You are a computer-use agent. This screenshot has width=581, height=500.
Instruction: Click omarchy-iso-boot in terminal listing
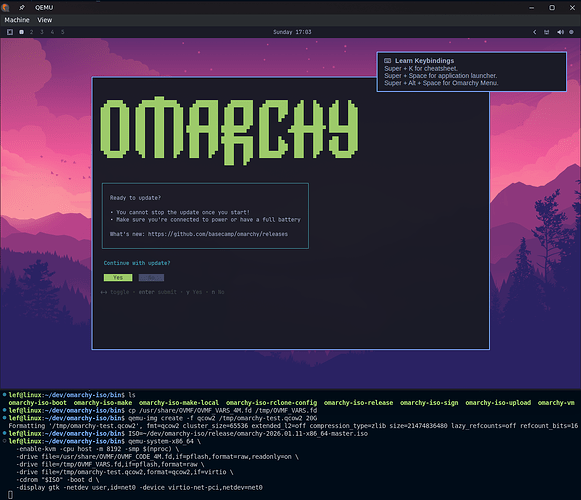[37, 403]
